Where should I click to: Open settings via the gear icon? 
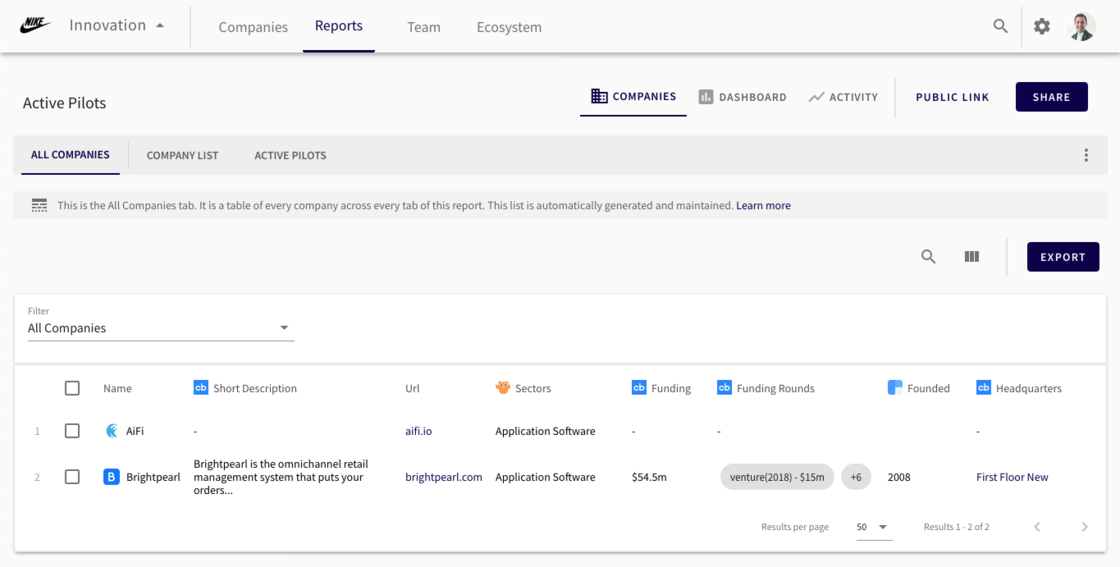click(1042, 26)
